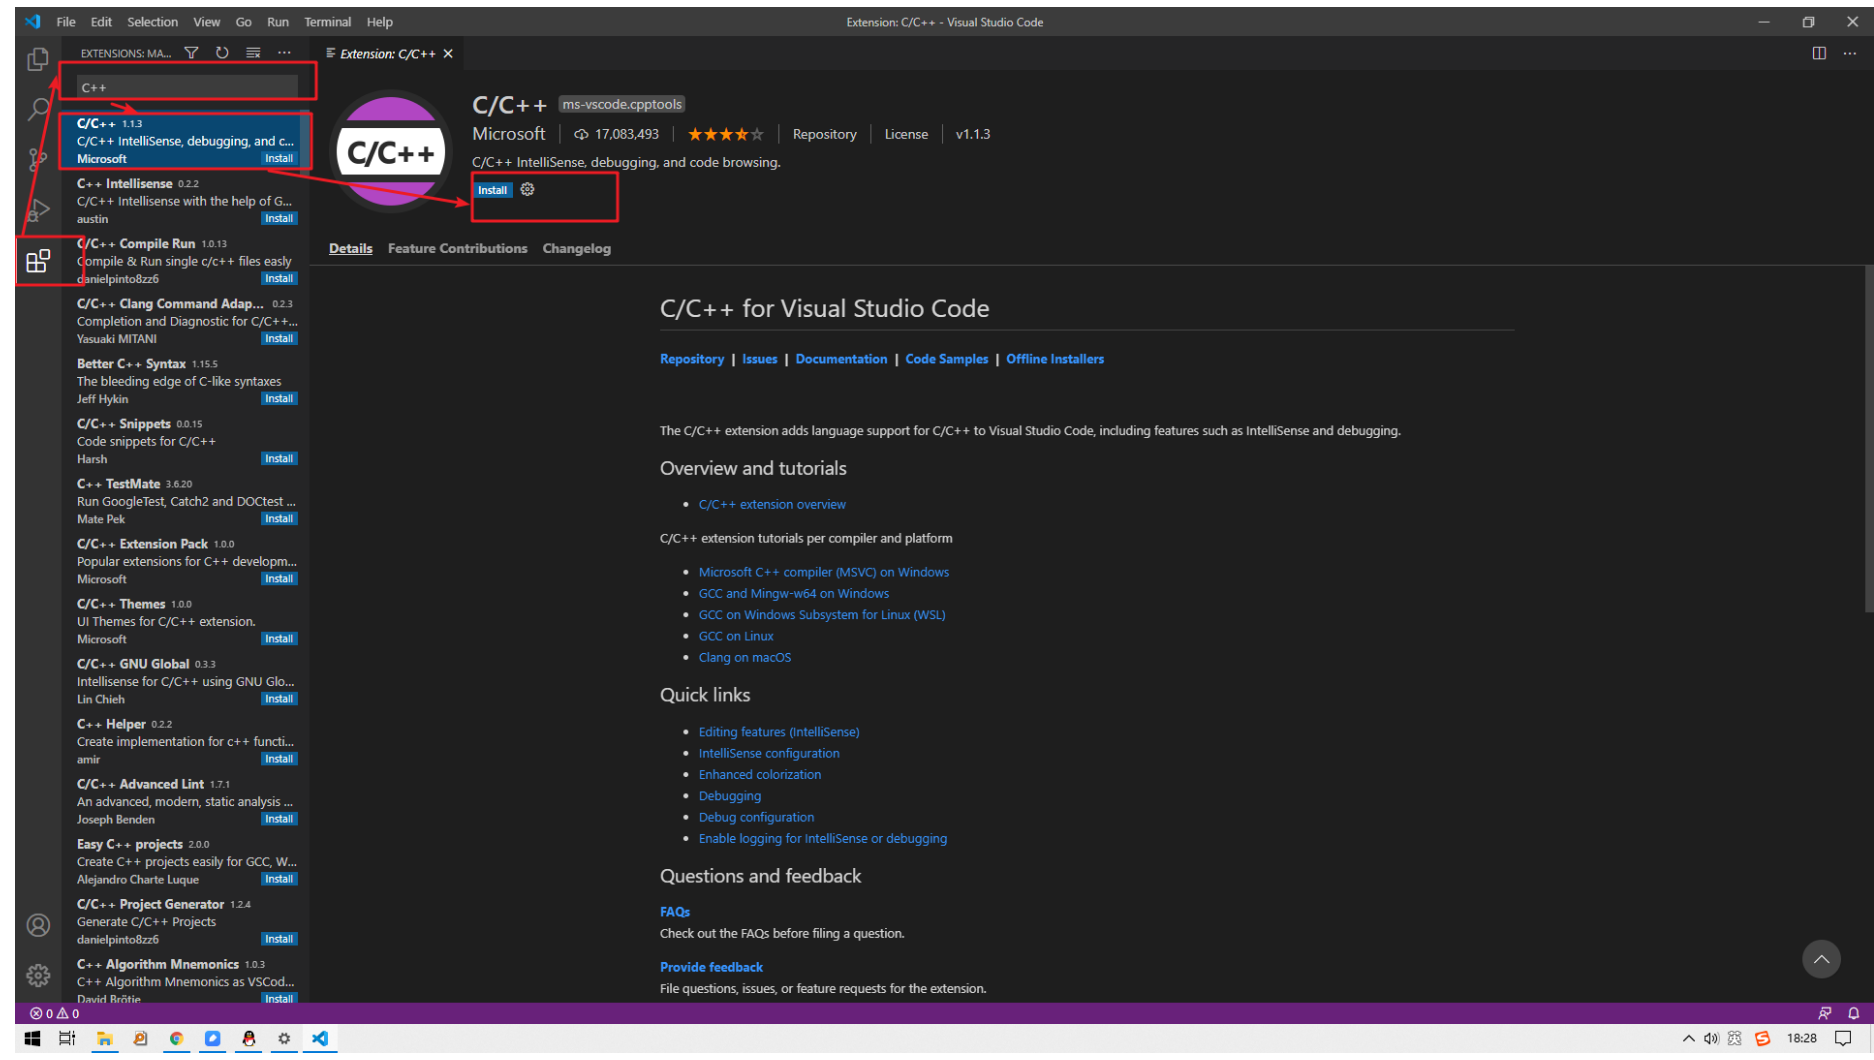Select C++ TestMate extension in list
Screen dimensions: 1874x1060
click(185, 501)
